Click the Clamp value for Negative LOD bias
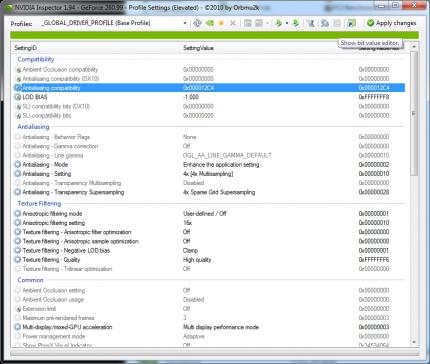The width and height of the screenshot is (430, 364). (190, 250)
